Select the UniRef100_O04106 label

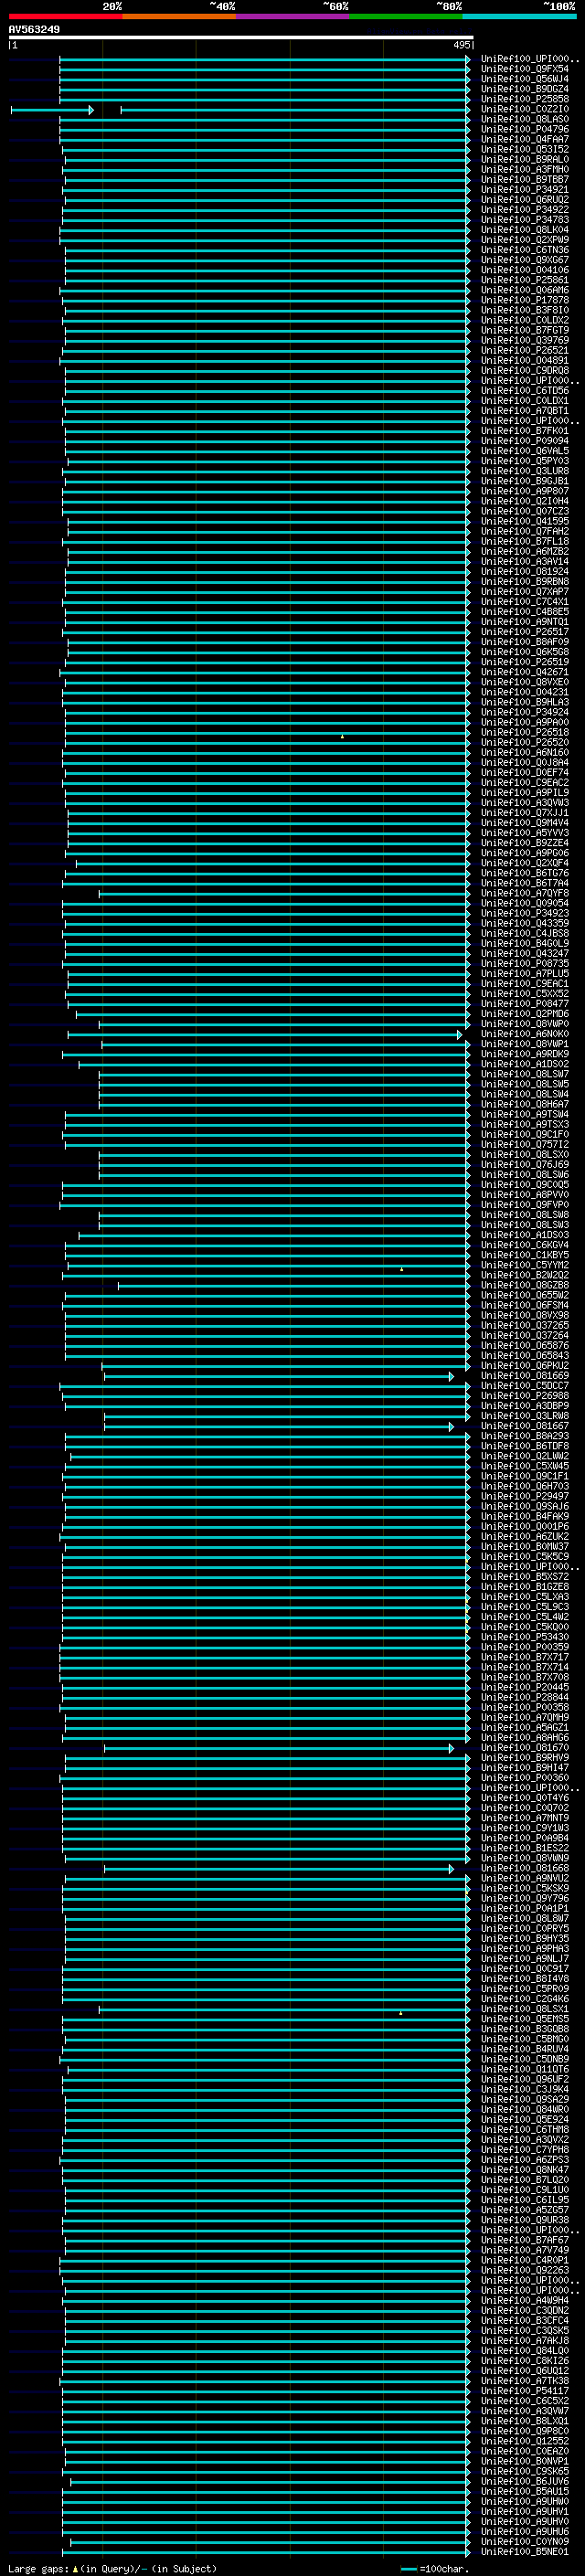click(x=524, y=270)
